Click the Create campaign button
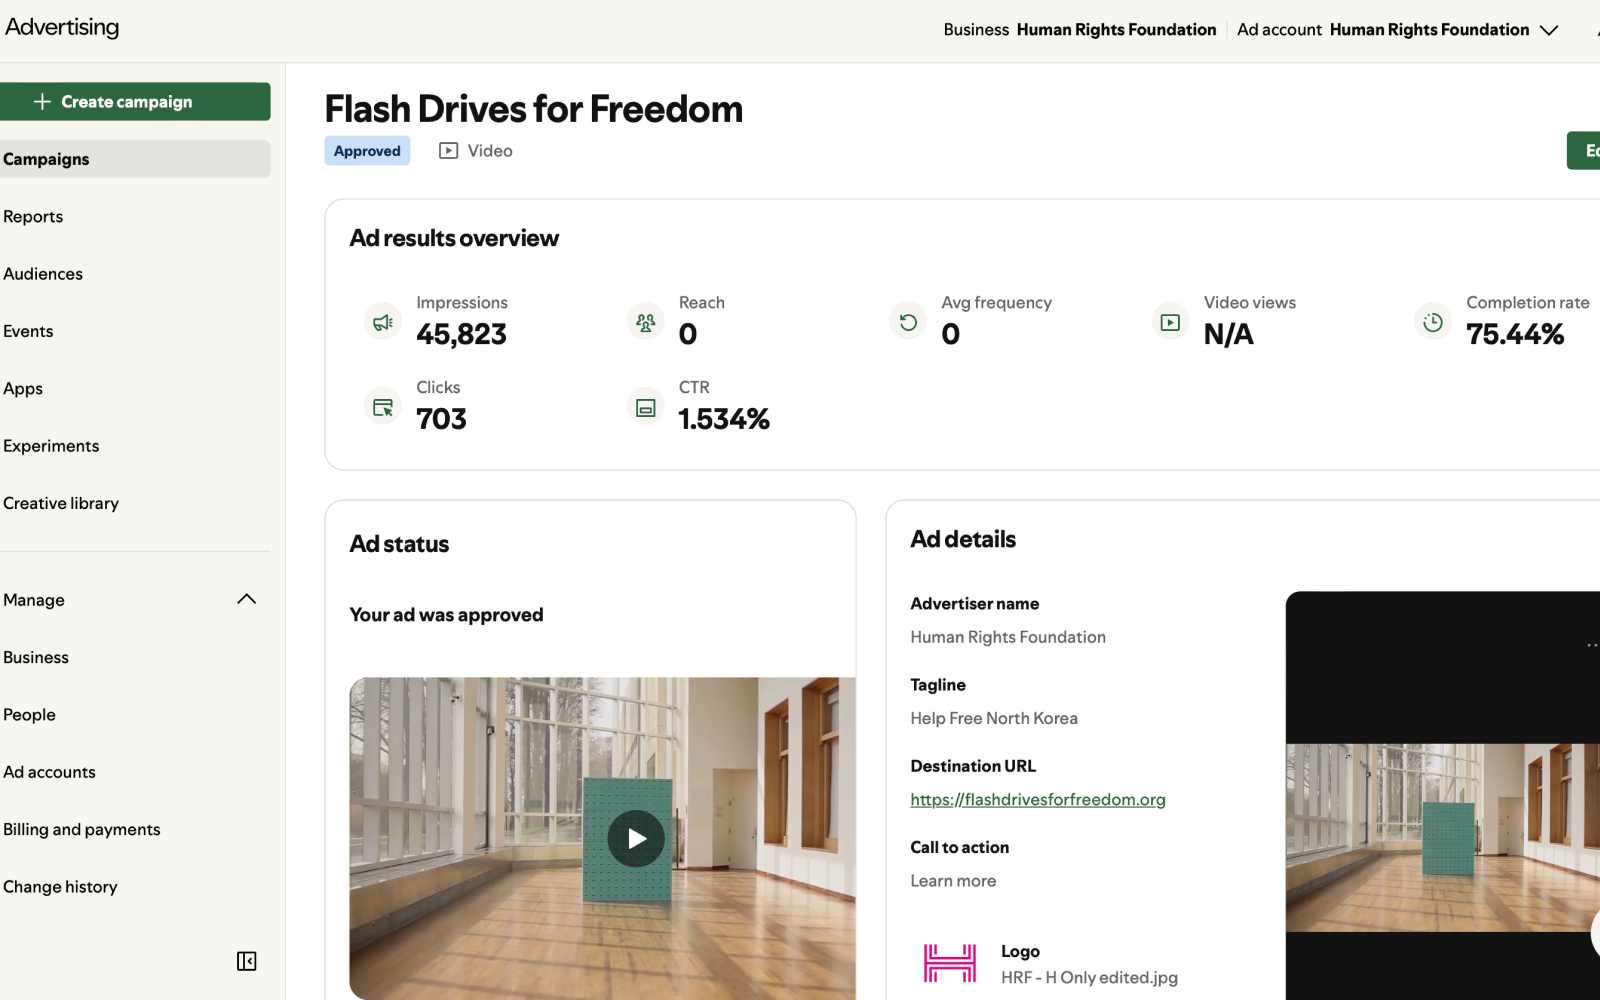The height and width of the screenshot is (1000, 1600). click(x=135, y=101)
